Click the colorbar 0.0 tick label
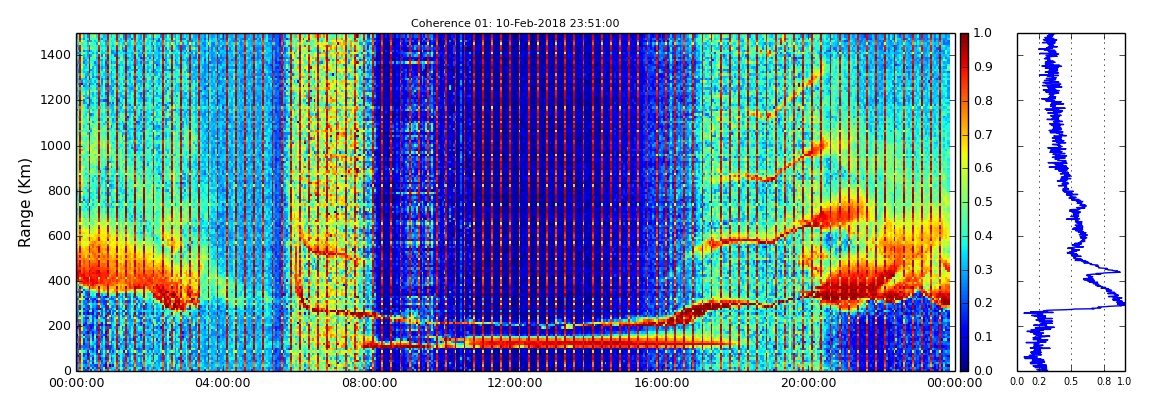 [981, 370]
